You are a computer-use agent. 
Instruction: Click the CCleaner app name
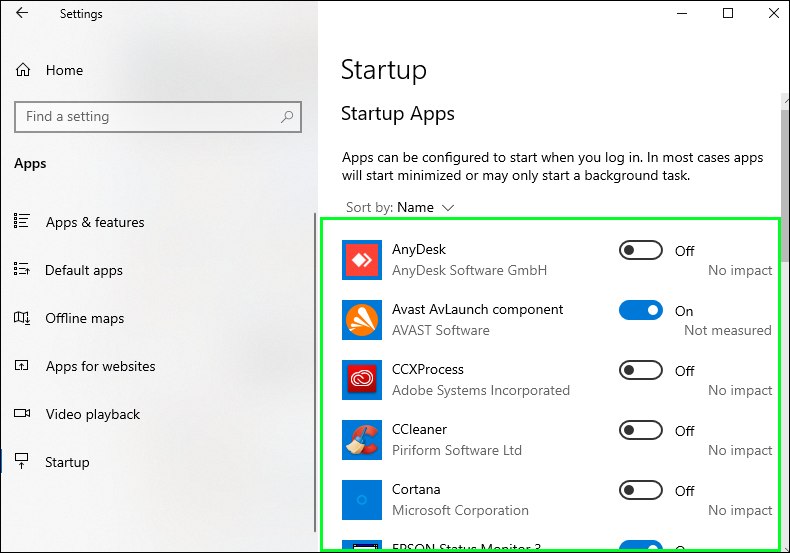point(419,429)
